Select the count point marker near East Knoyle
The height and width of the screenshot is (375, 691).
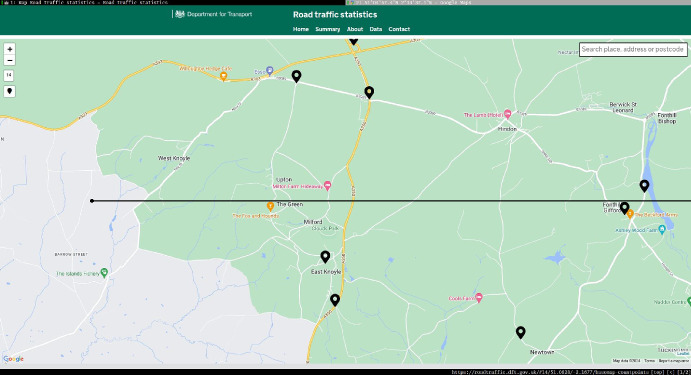tap(325, 256)
